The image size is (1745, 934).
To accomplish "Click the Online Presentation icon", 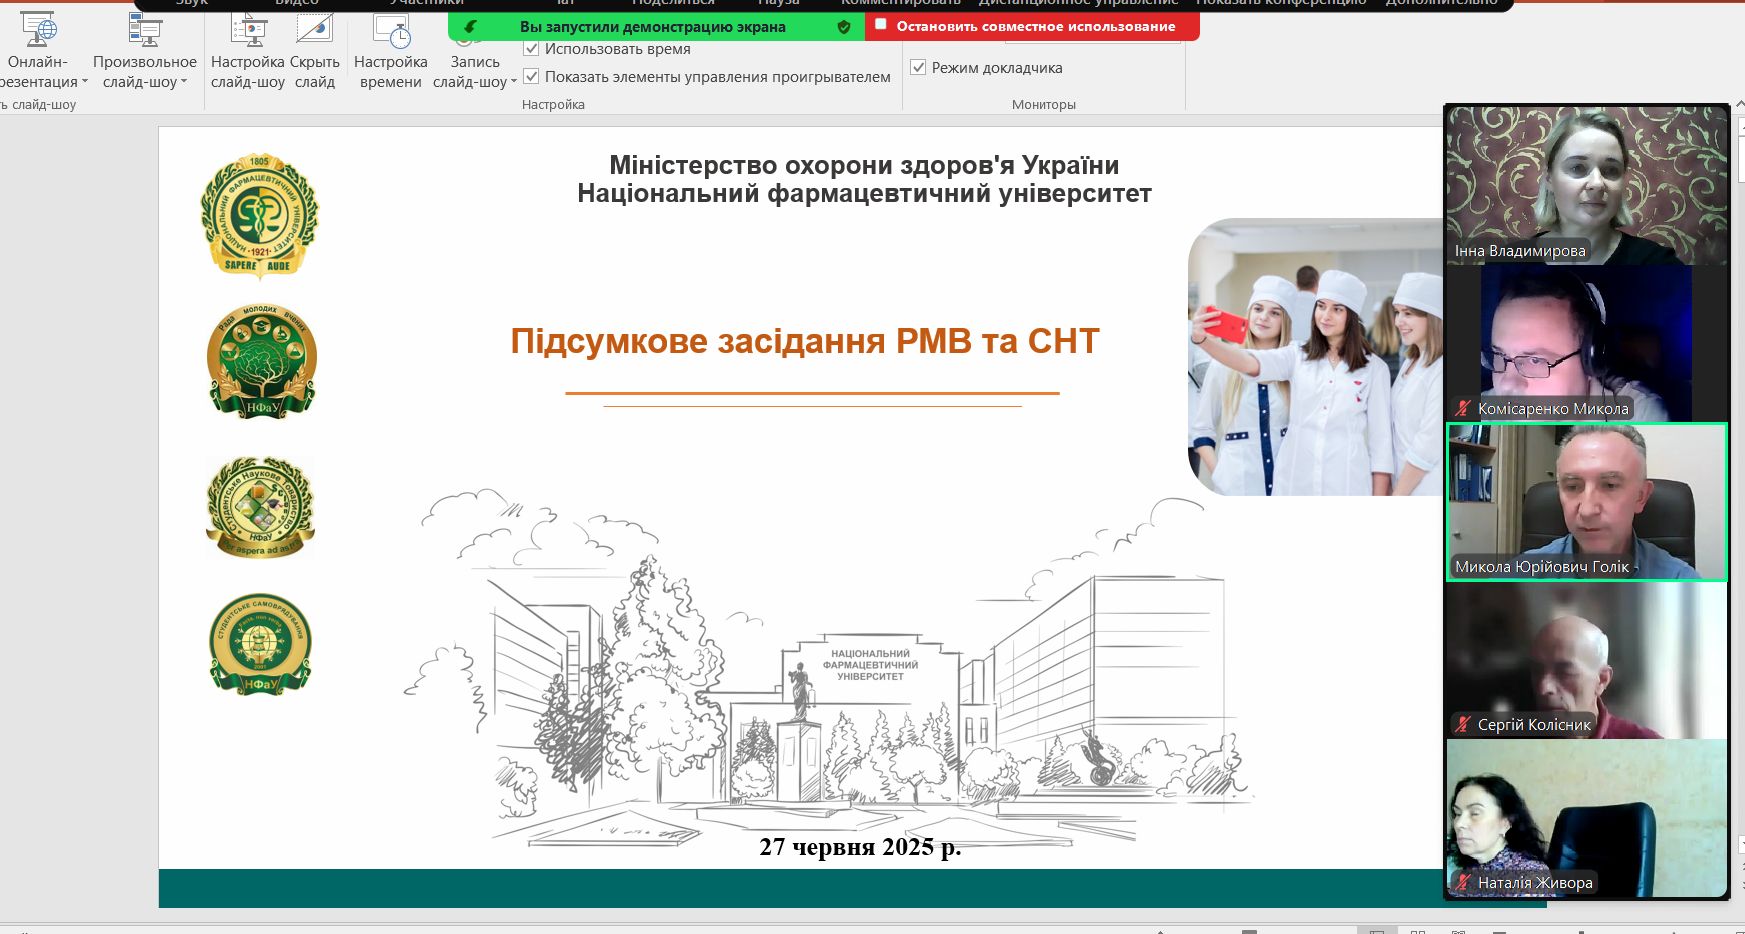I will 38,29.
